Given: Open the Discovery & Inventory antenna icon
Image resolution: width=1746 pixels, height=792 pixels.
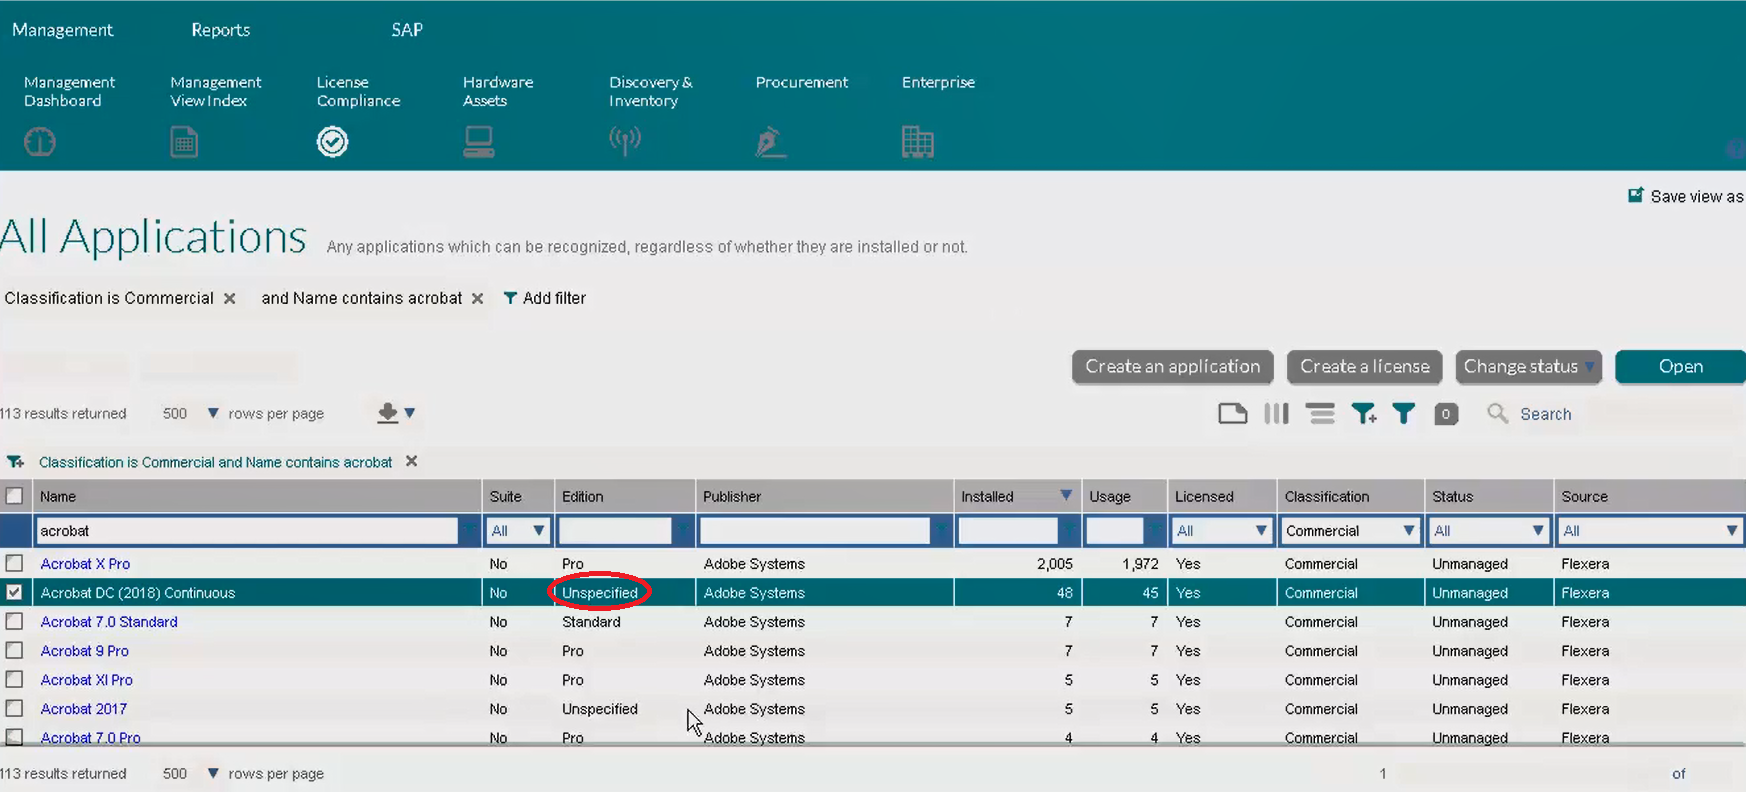Looking at the screenshot, I should (625, 141).
